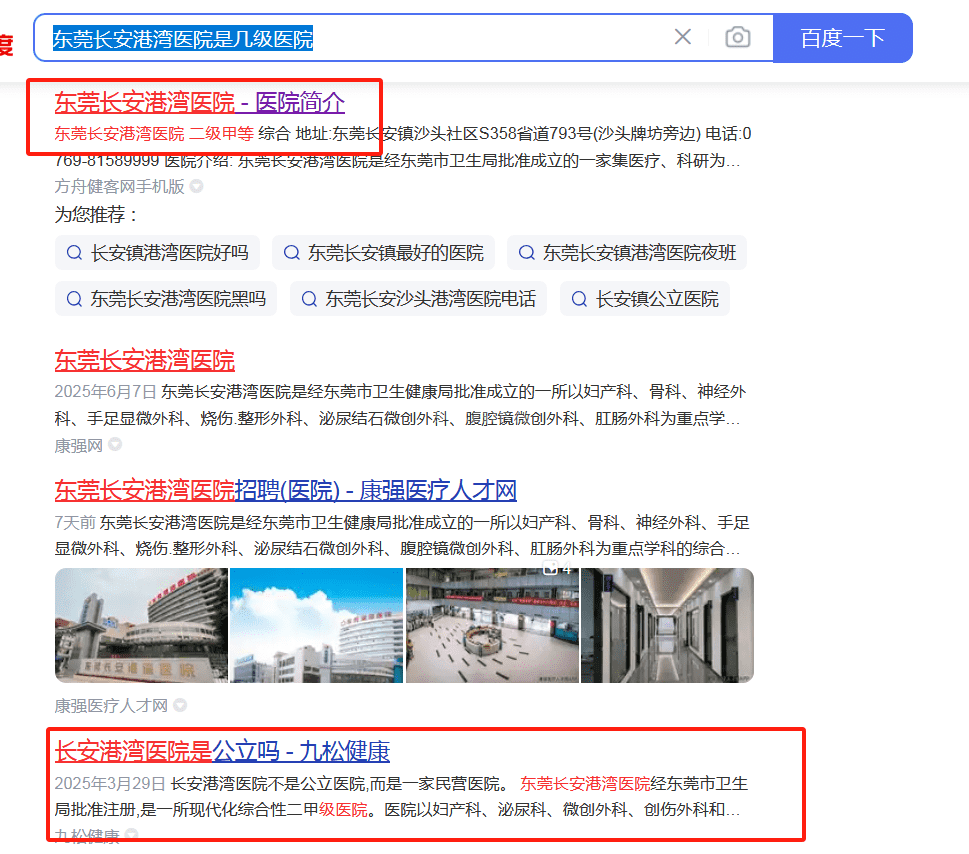969x854 pixels.
Task: Click source label 方舟健客网手机版
Action: pyautogui.click(x=119, y=187)
